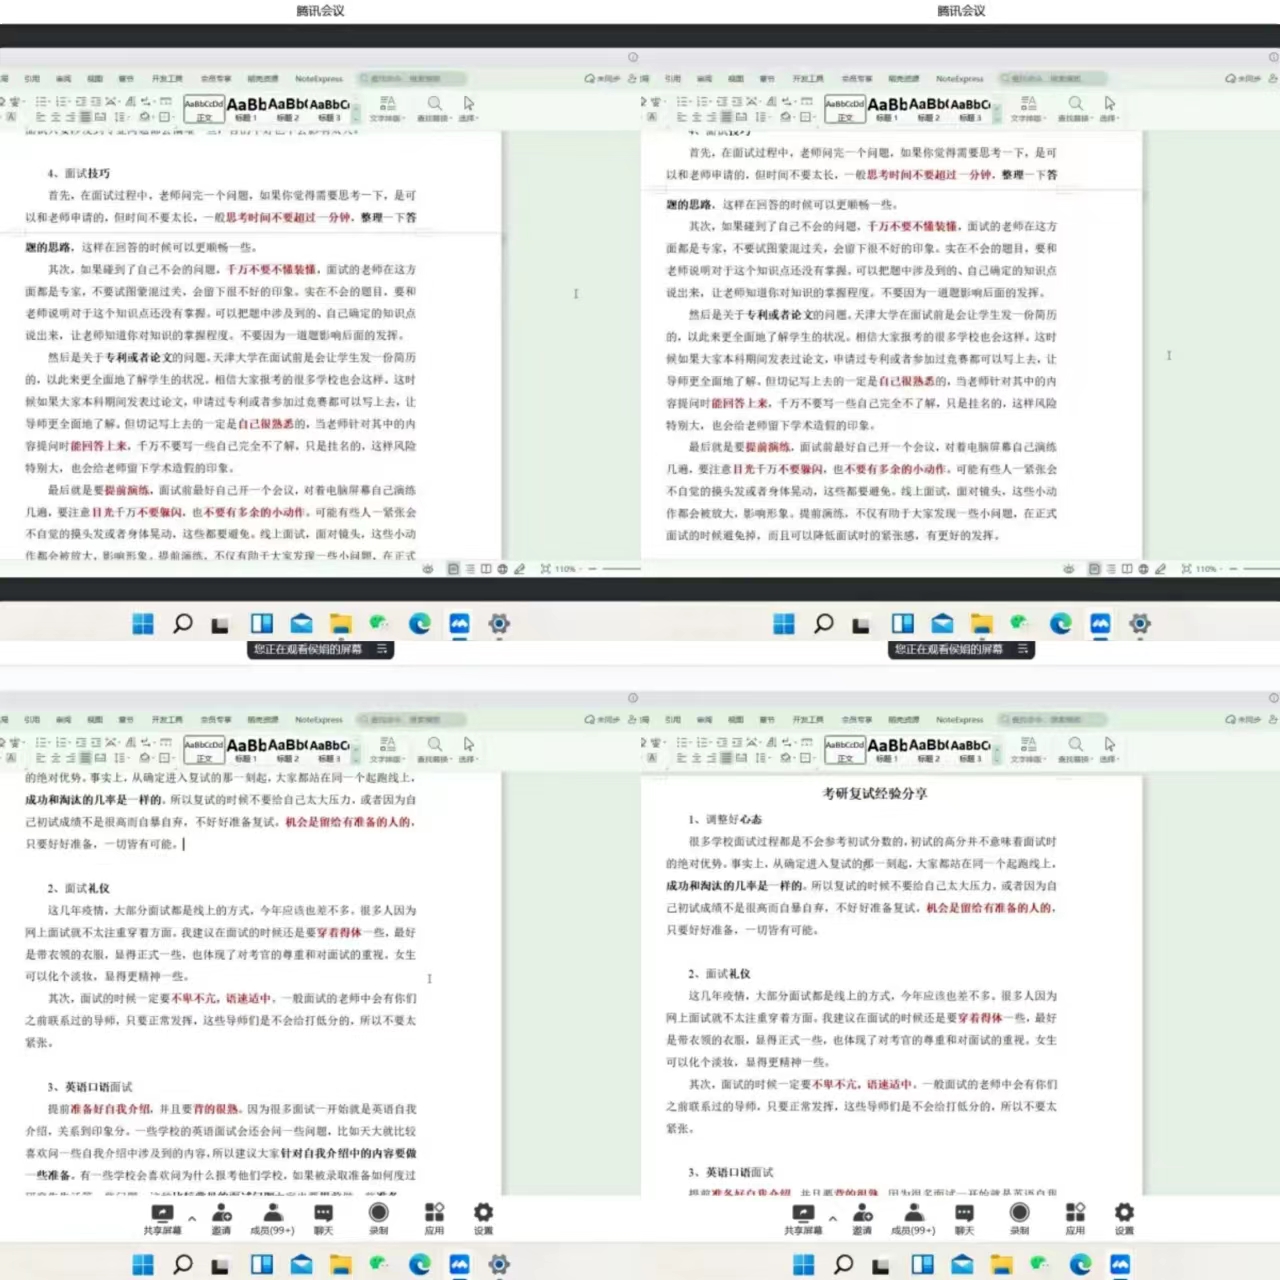1280x1280 pixels.
Task: Click zoom-out minus in 4、面试技巧 pane status bar
Action: [x=592, y=568]
